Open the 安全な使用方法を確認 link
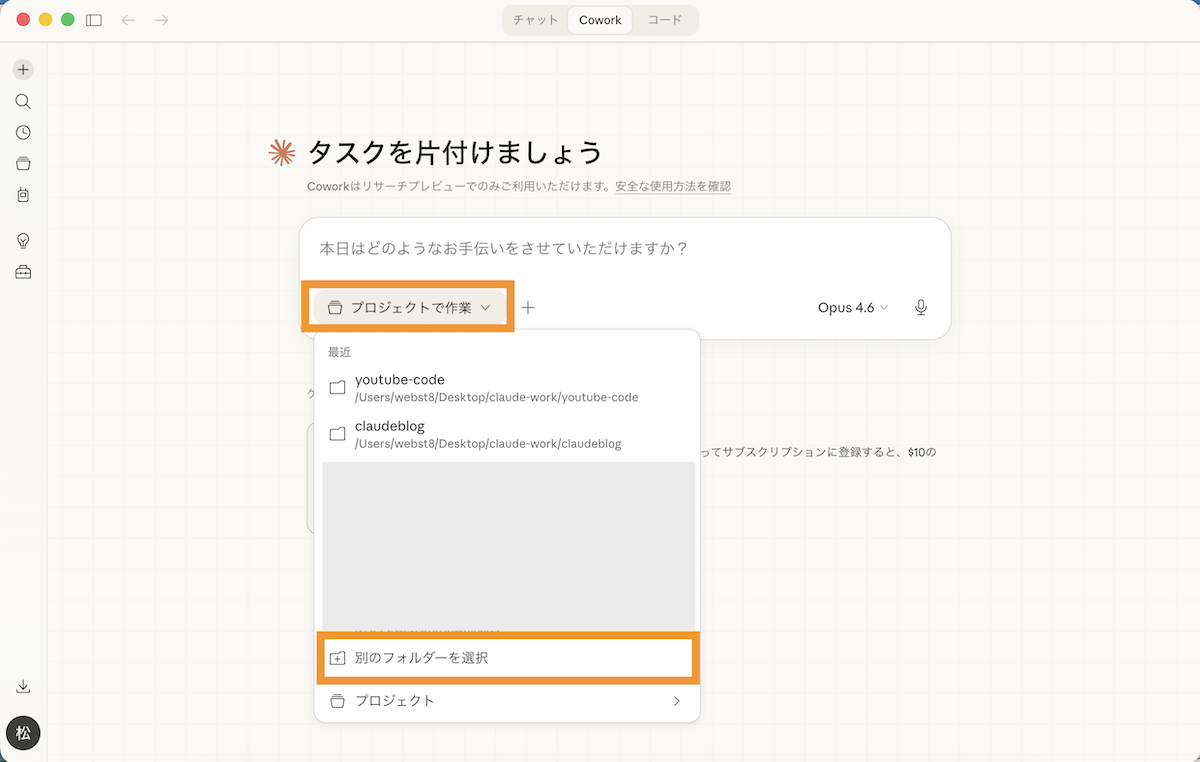The width and height of the screenshot is (1200, 762). [x=672, y=186]
